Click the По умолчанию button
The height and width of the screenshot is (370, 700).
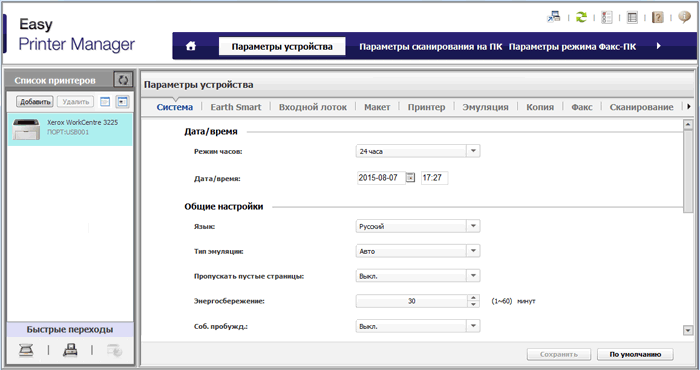click(x=635, y=354)
